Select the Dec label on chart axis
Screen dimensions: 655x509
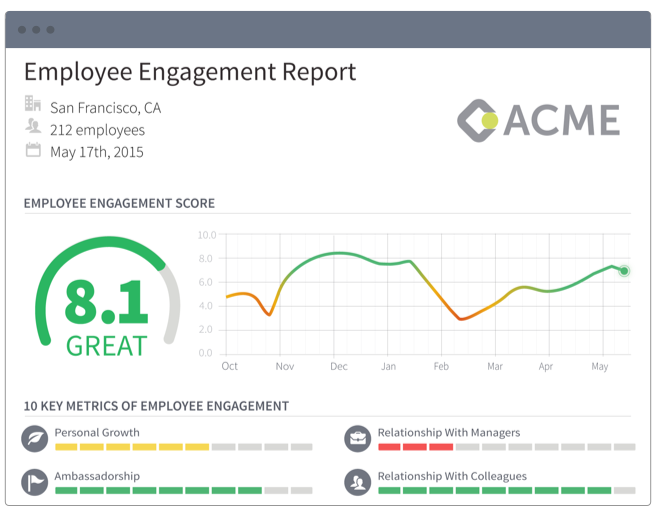[x=338, y=366]
